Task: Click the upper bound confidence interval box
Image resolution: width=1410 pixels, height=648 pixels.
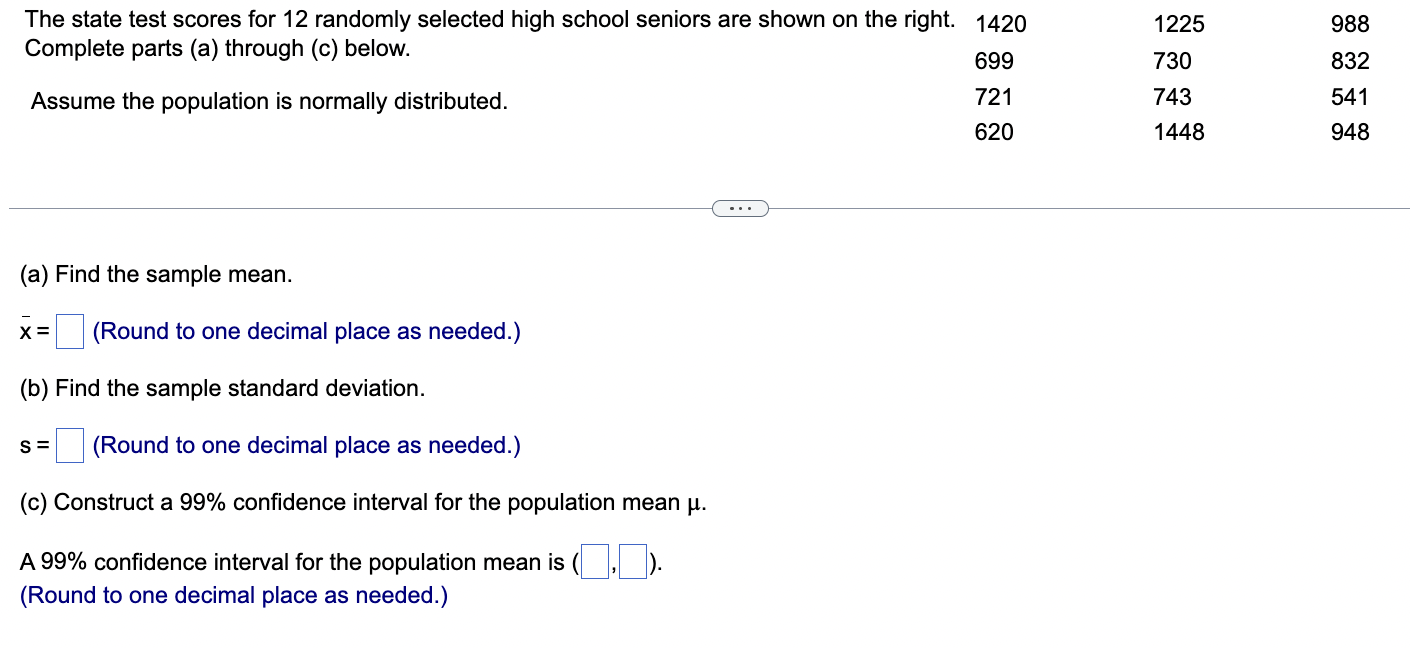Action: pyautogui.click(x=634, y=561)
